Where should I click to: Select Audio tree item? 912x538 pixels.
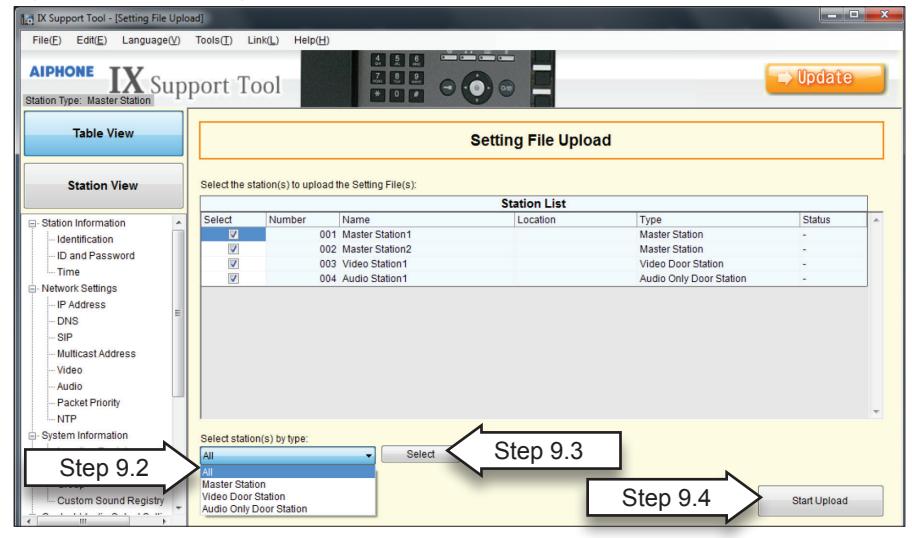point(69,386)
